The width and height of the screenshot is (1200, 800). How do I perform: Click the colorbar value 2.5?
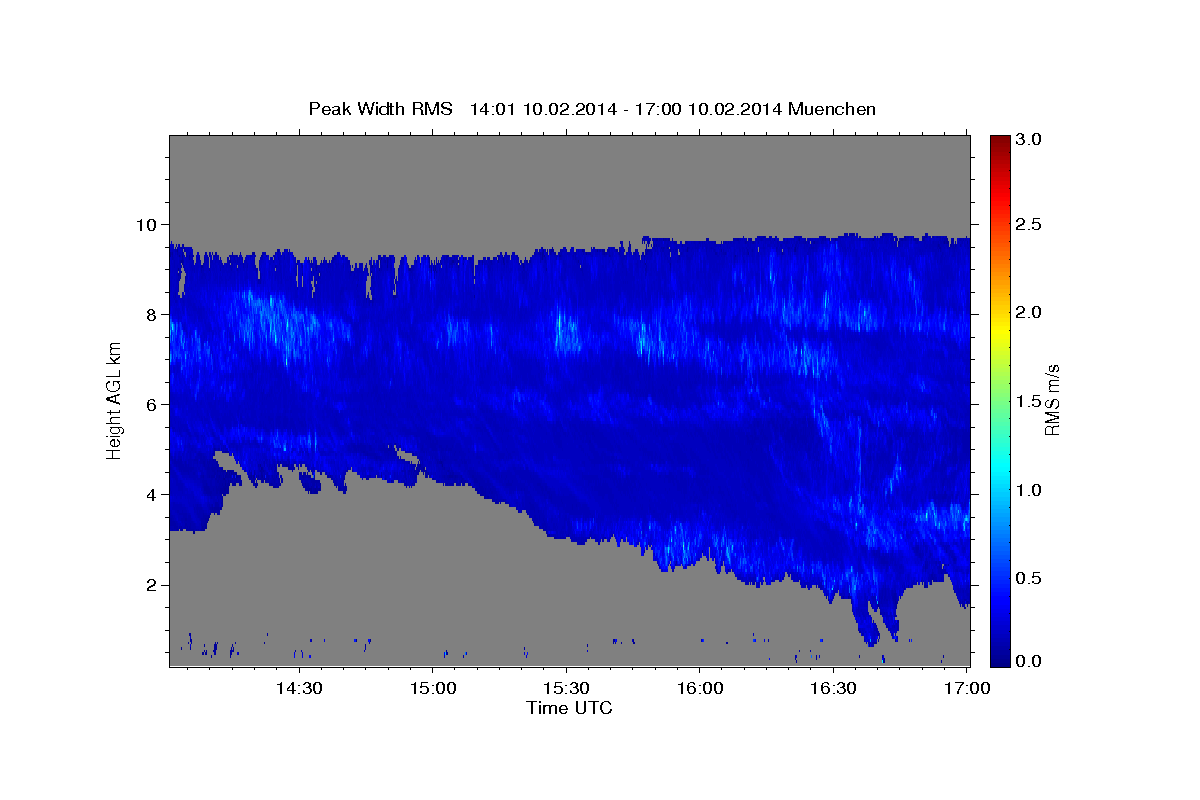click(x=1029, y=224)
